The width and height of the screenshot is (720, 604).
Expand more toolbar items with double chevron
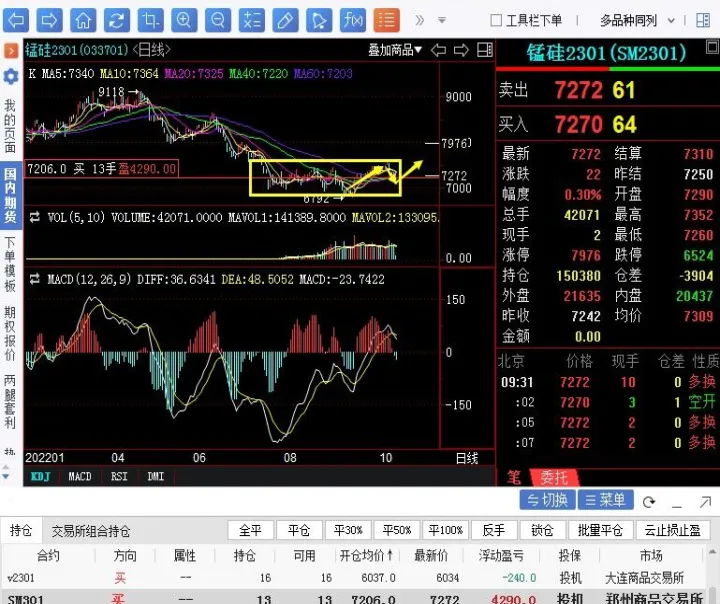click(419, 20)
